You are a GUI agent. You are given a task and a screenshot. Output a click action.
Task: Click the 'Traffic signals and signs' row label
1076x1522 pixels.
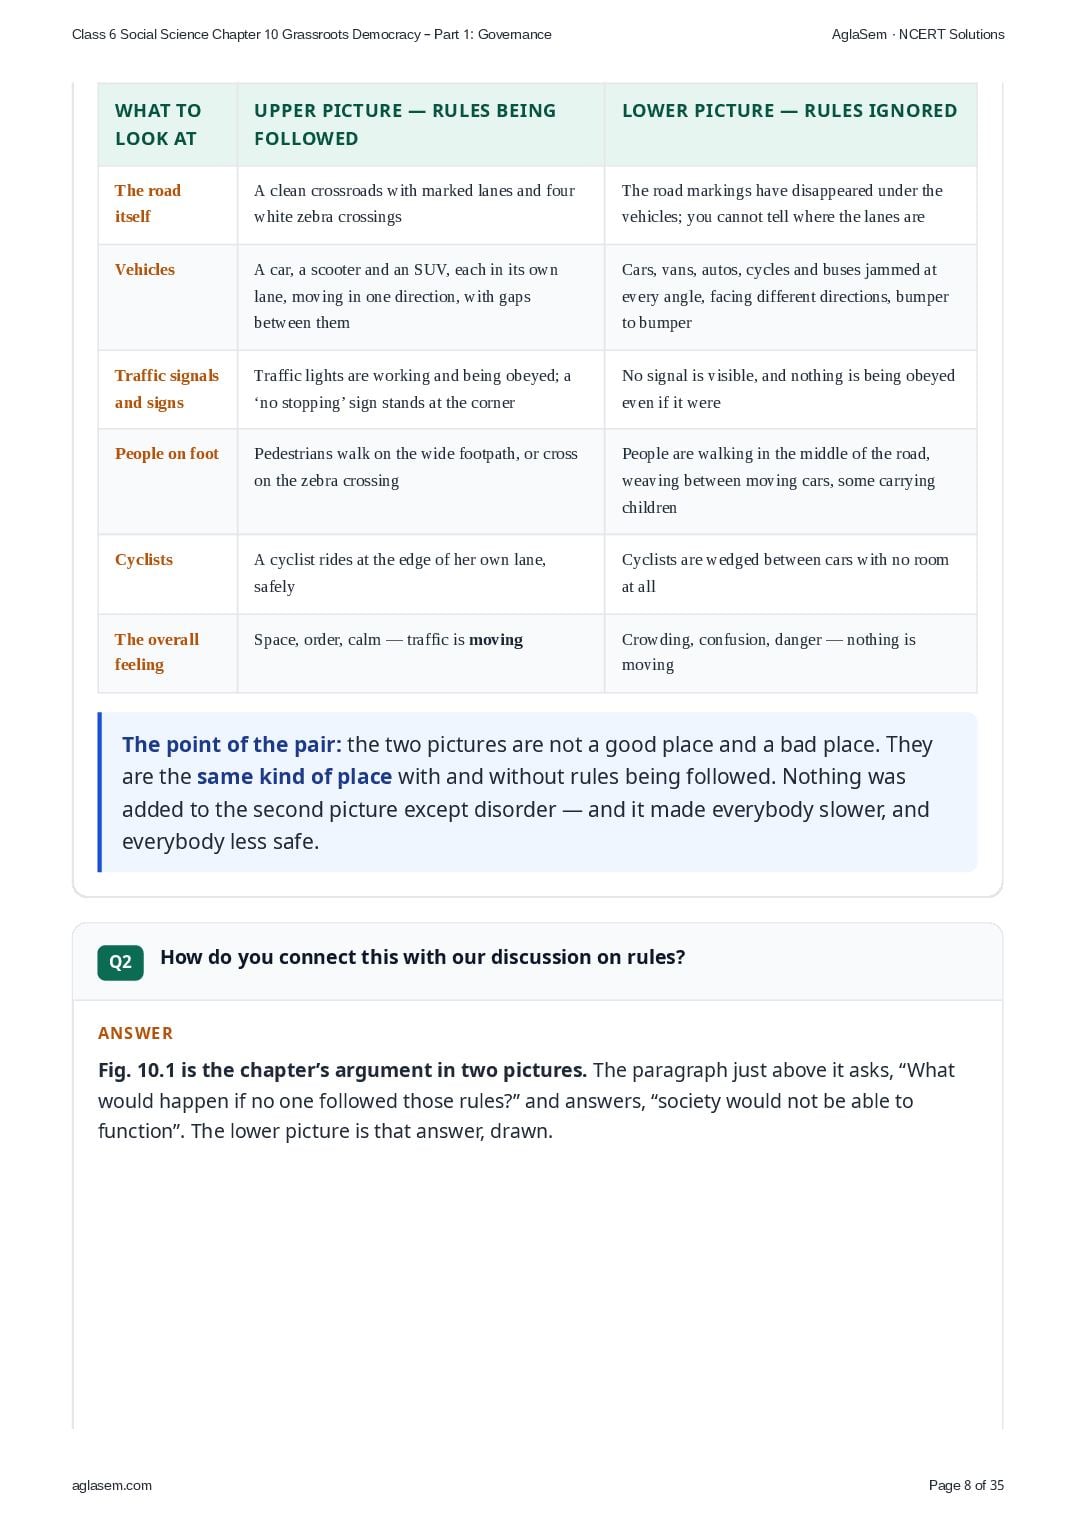point(167,389)
